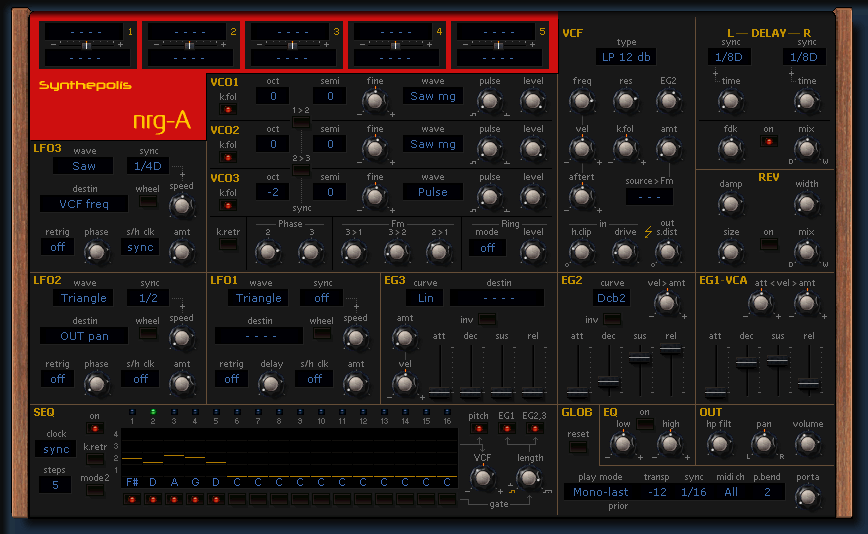The height and width of the screenshot is (534, 868).
Task: Toggle VCO1 k.fol LED button
Action: [228, 110]
